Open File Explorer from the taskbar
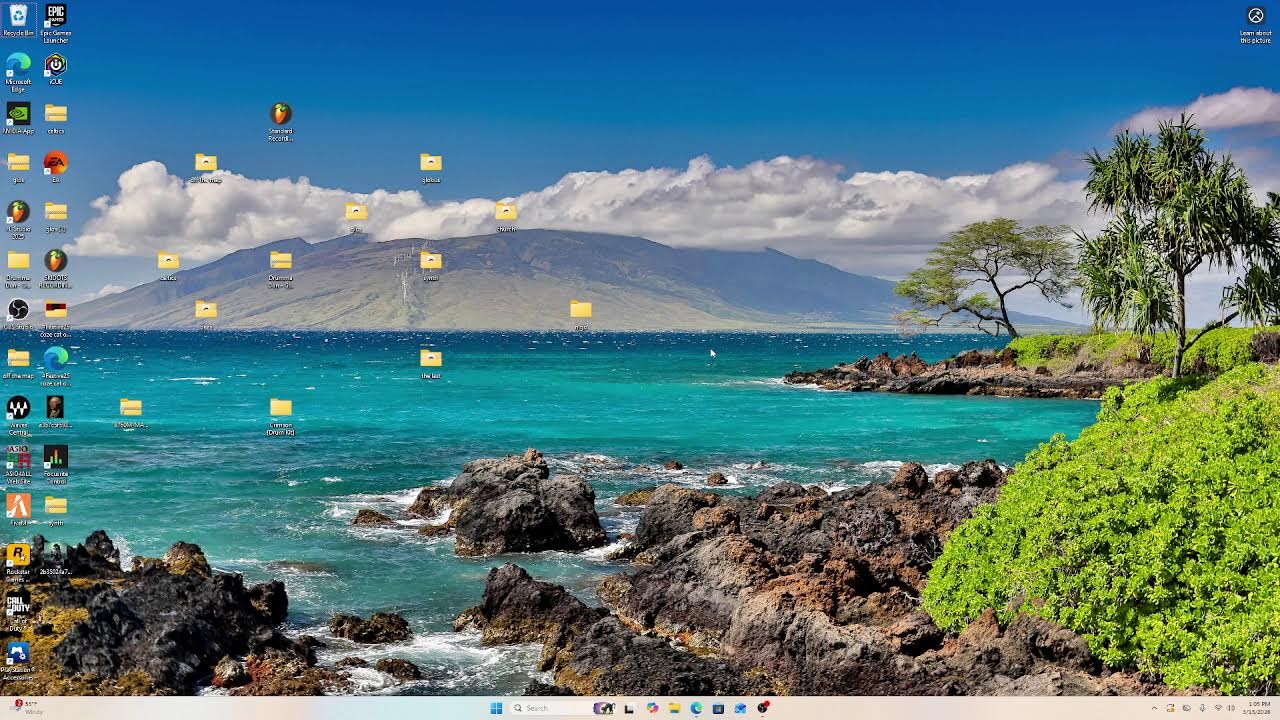1280x720 pixels. [674, 708]
